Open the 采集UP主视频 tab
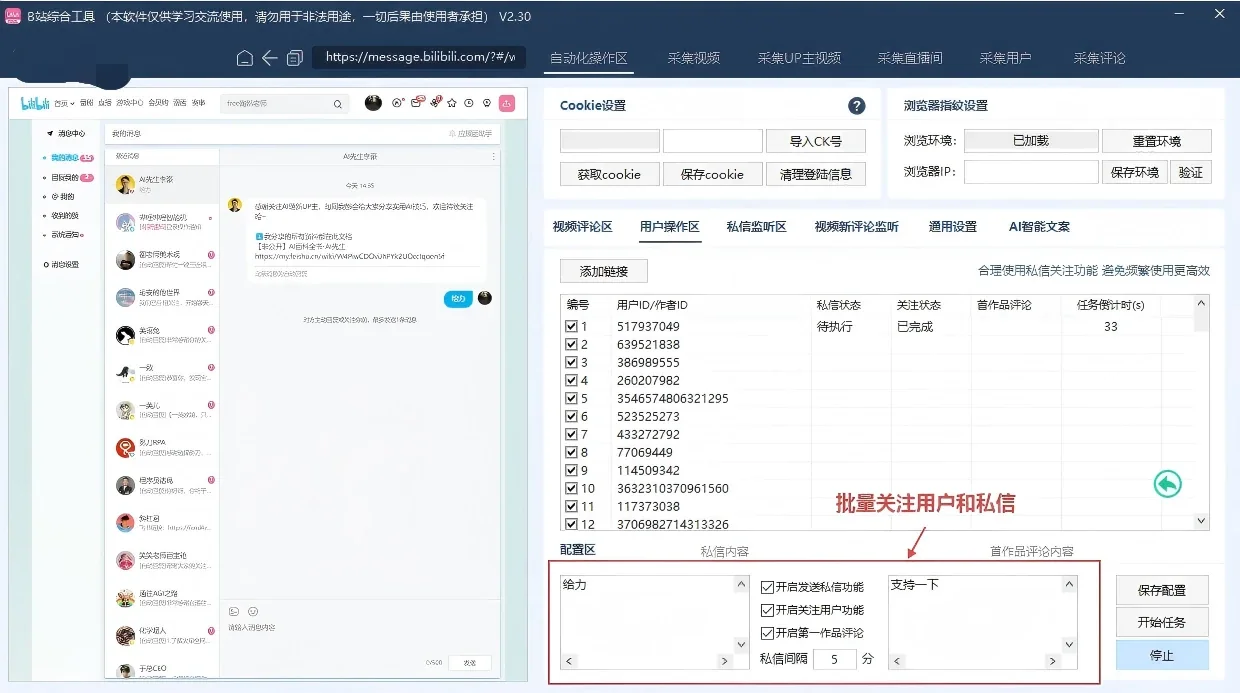Screen dimensions: 1240x693 [x=799, y=58]
